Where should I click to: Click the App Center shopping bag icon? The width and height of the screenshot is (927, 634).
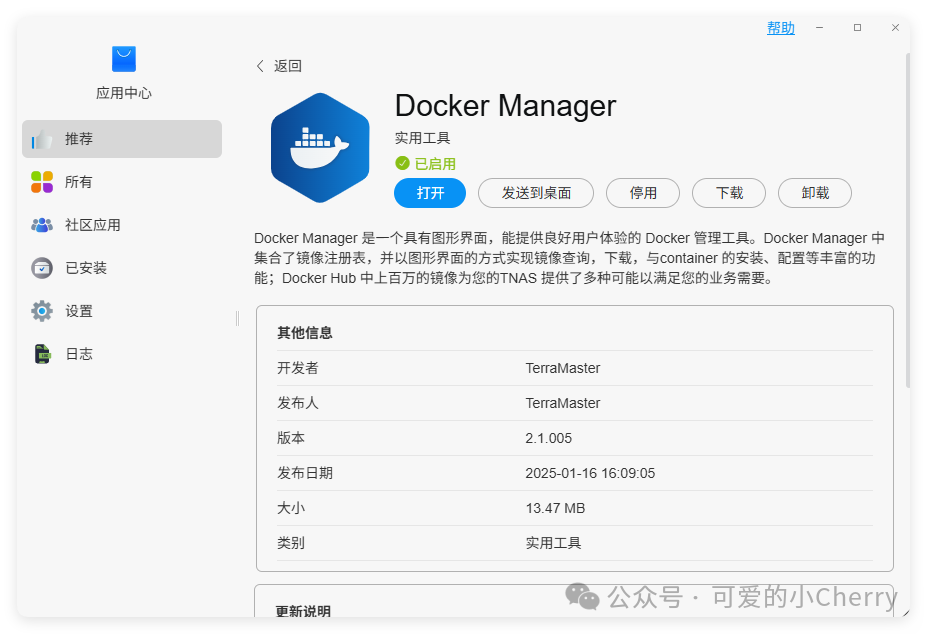[x=124, y=59]
